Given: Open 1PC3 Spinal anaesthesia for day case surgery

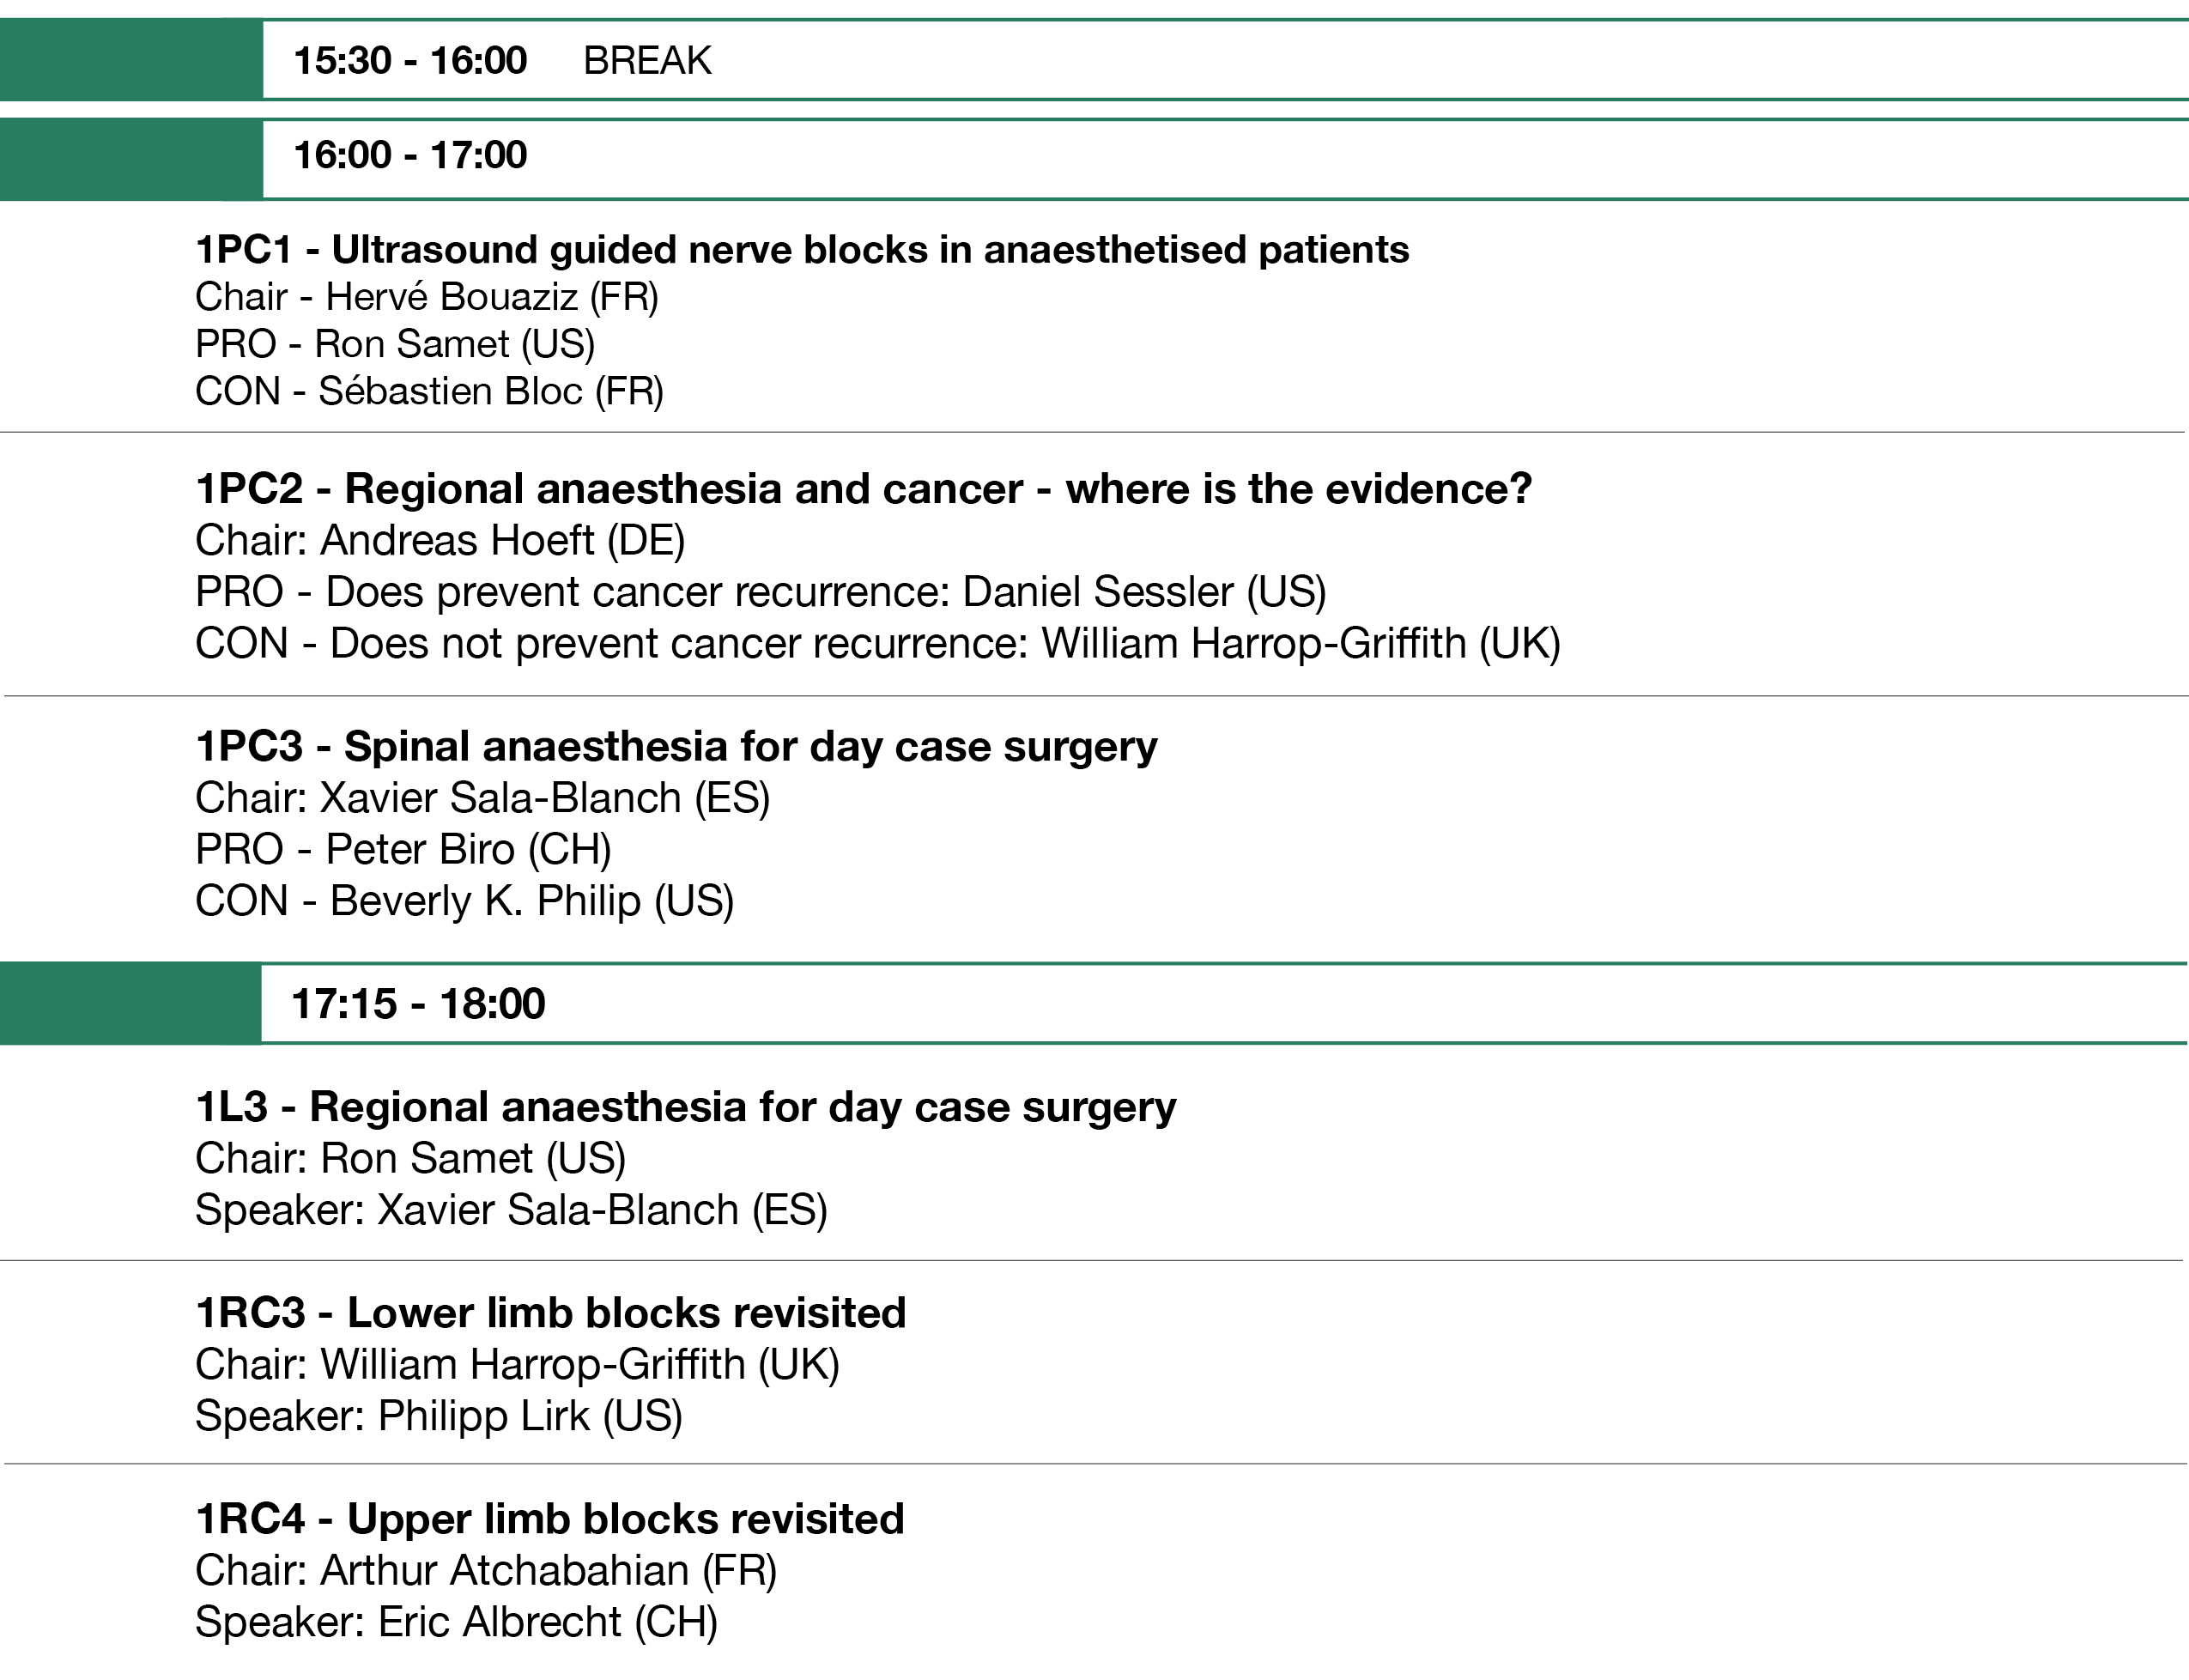Looking at the screenshot, I should point(676,747).
